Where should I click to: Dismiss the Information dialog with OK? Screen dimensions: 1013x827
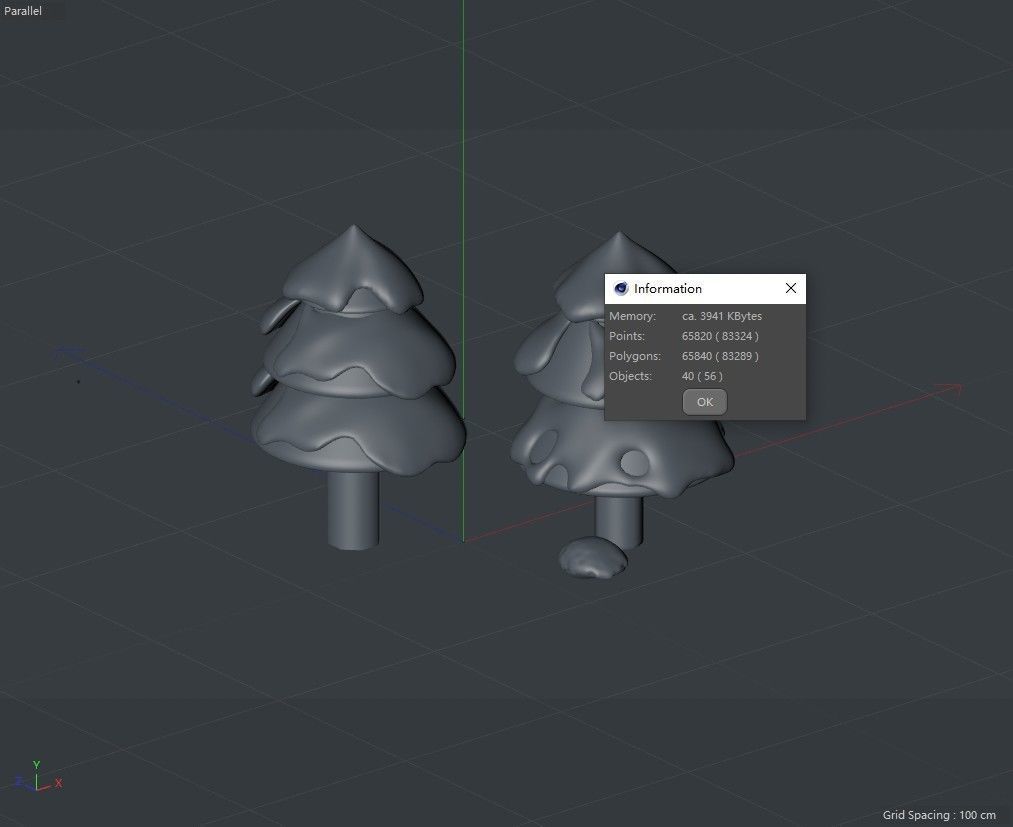(x=704, y=401)
